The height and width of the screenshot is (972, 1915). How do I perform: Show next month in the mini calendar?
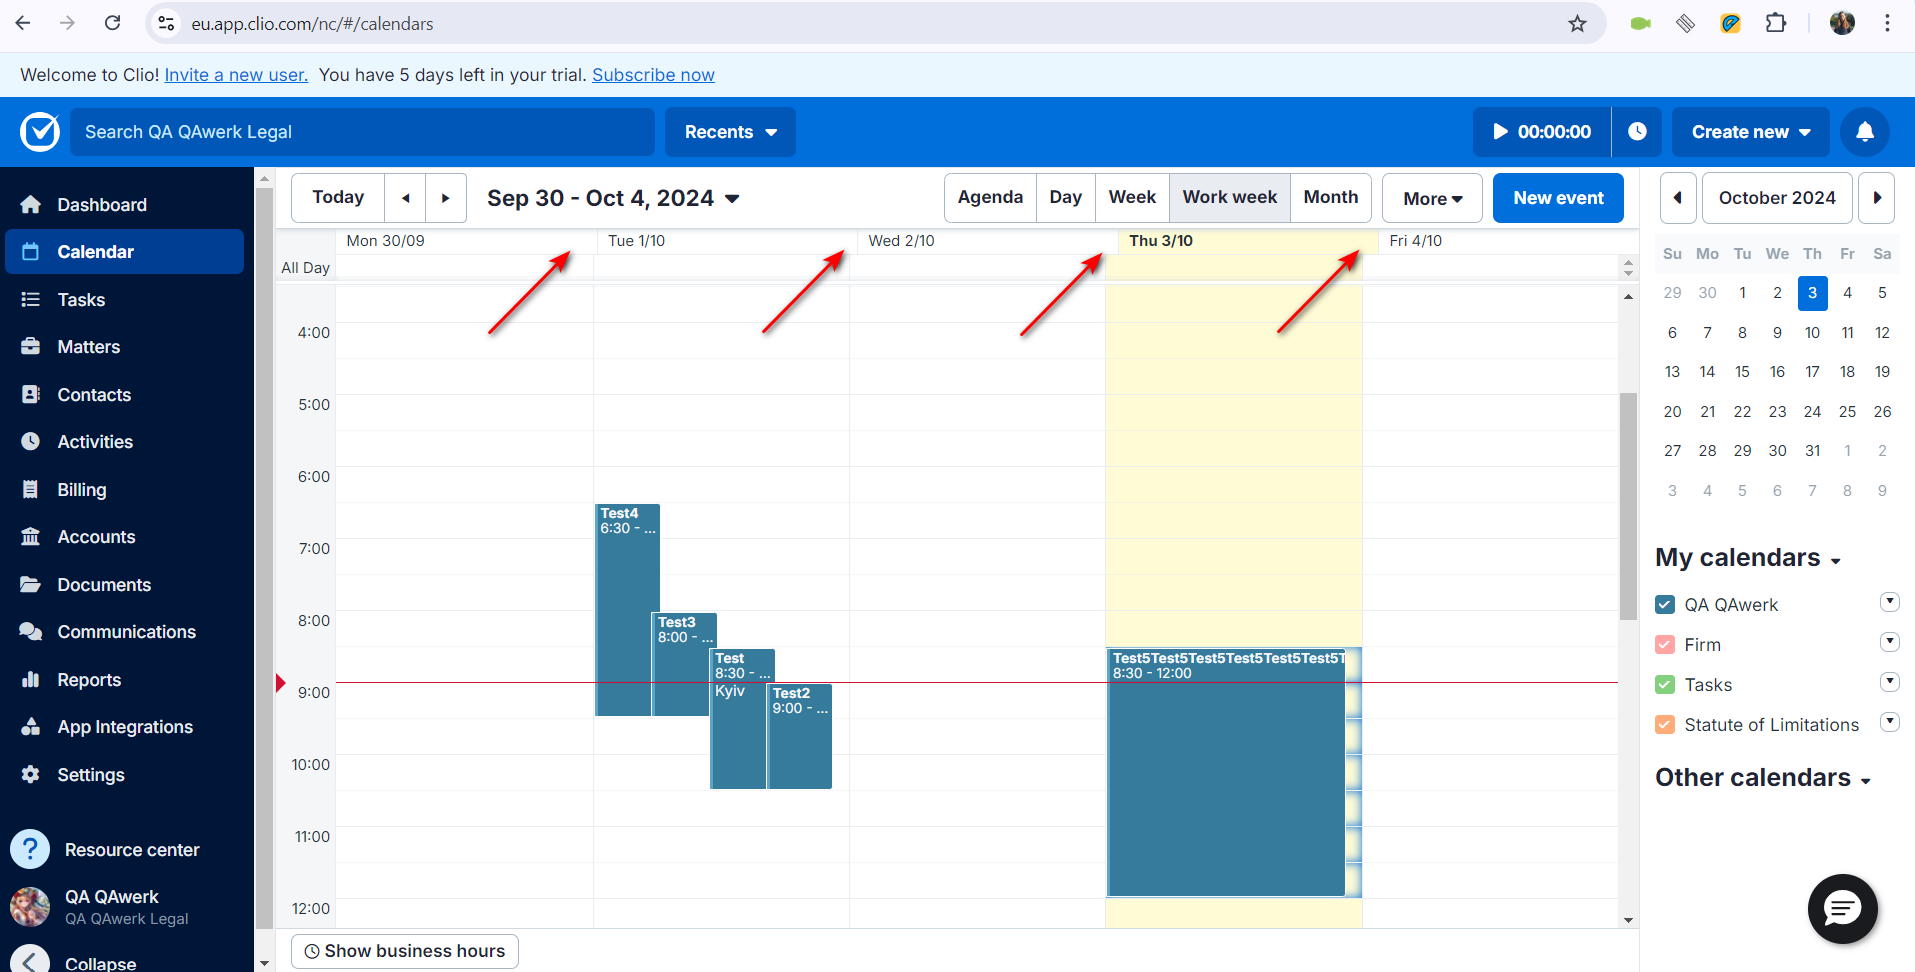(1877, 198)
